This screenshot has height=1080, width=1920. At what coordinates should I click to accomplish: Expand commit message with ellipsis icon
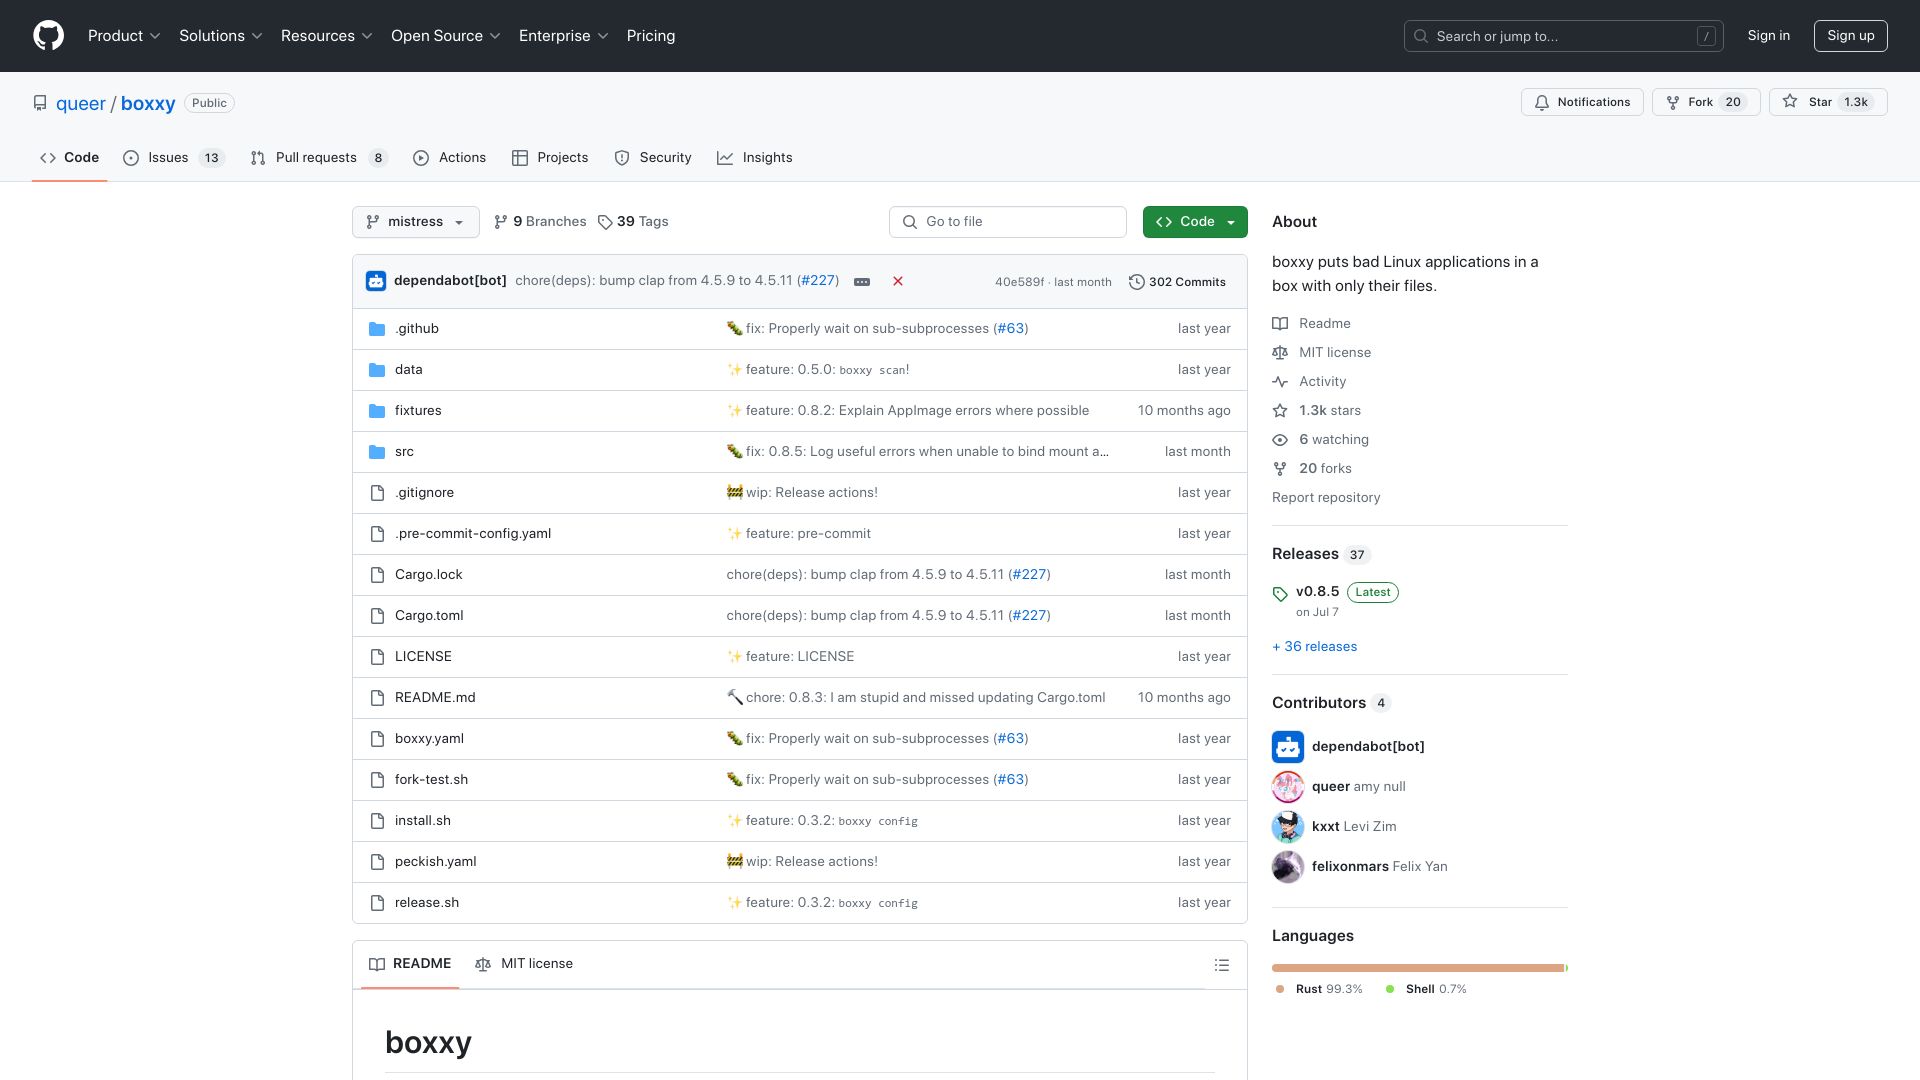(x=862, y=282)
